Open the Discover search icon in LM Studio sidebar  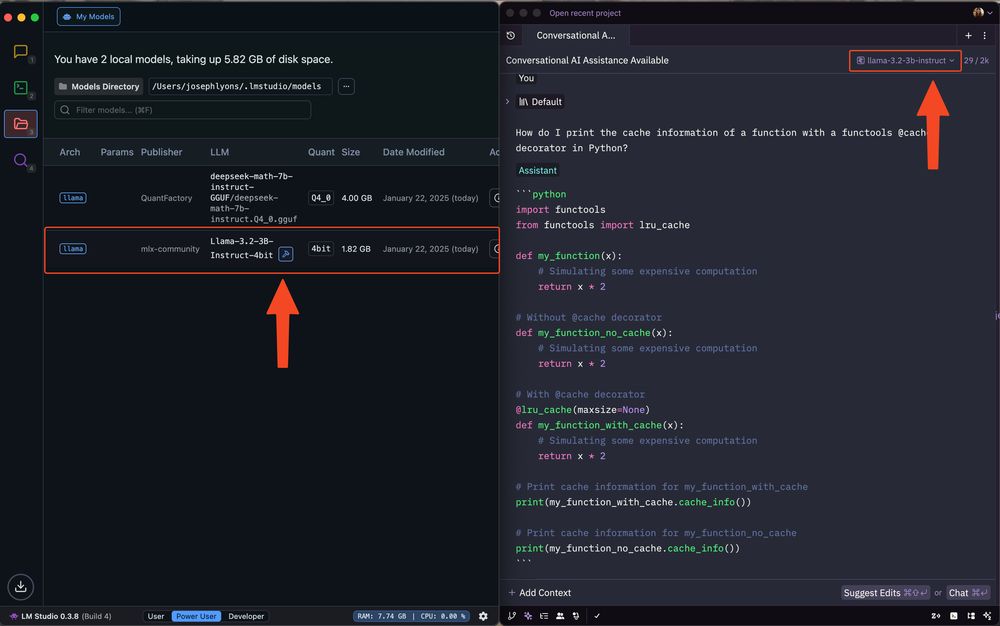click(20, 160)
